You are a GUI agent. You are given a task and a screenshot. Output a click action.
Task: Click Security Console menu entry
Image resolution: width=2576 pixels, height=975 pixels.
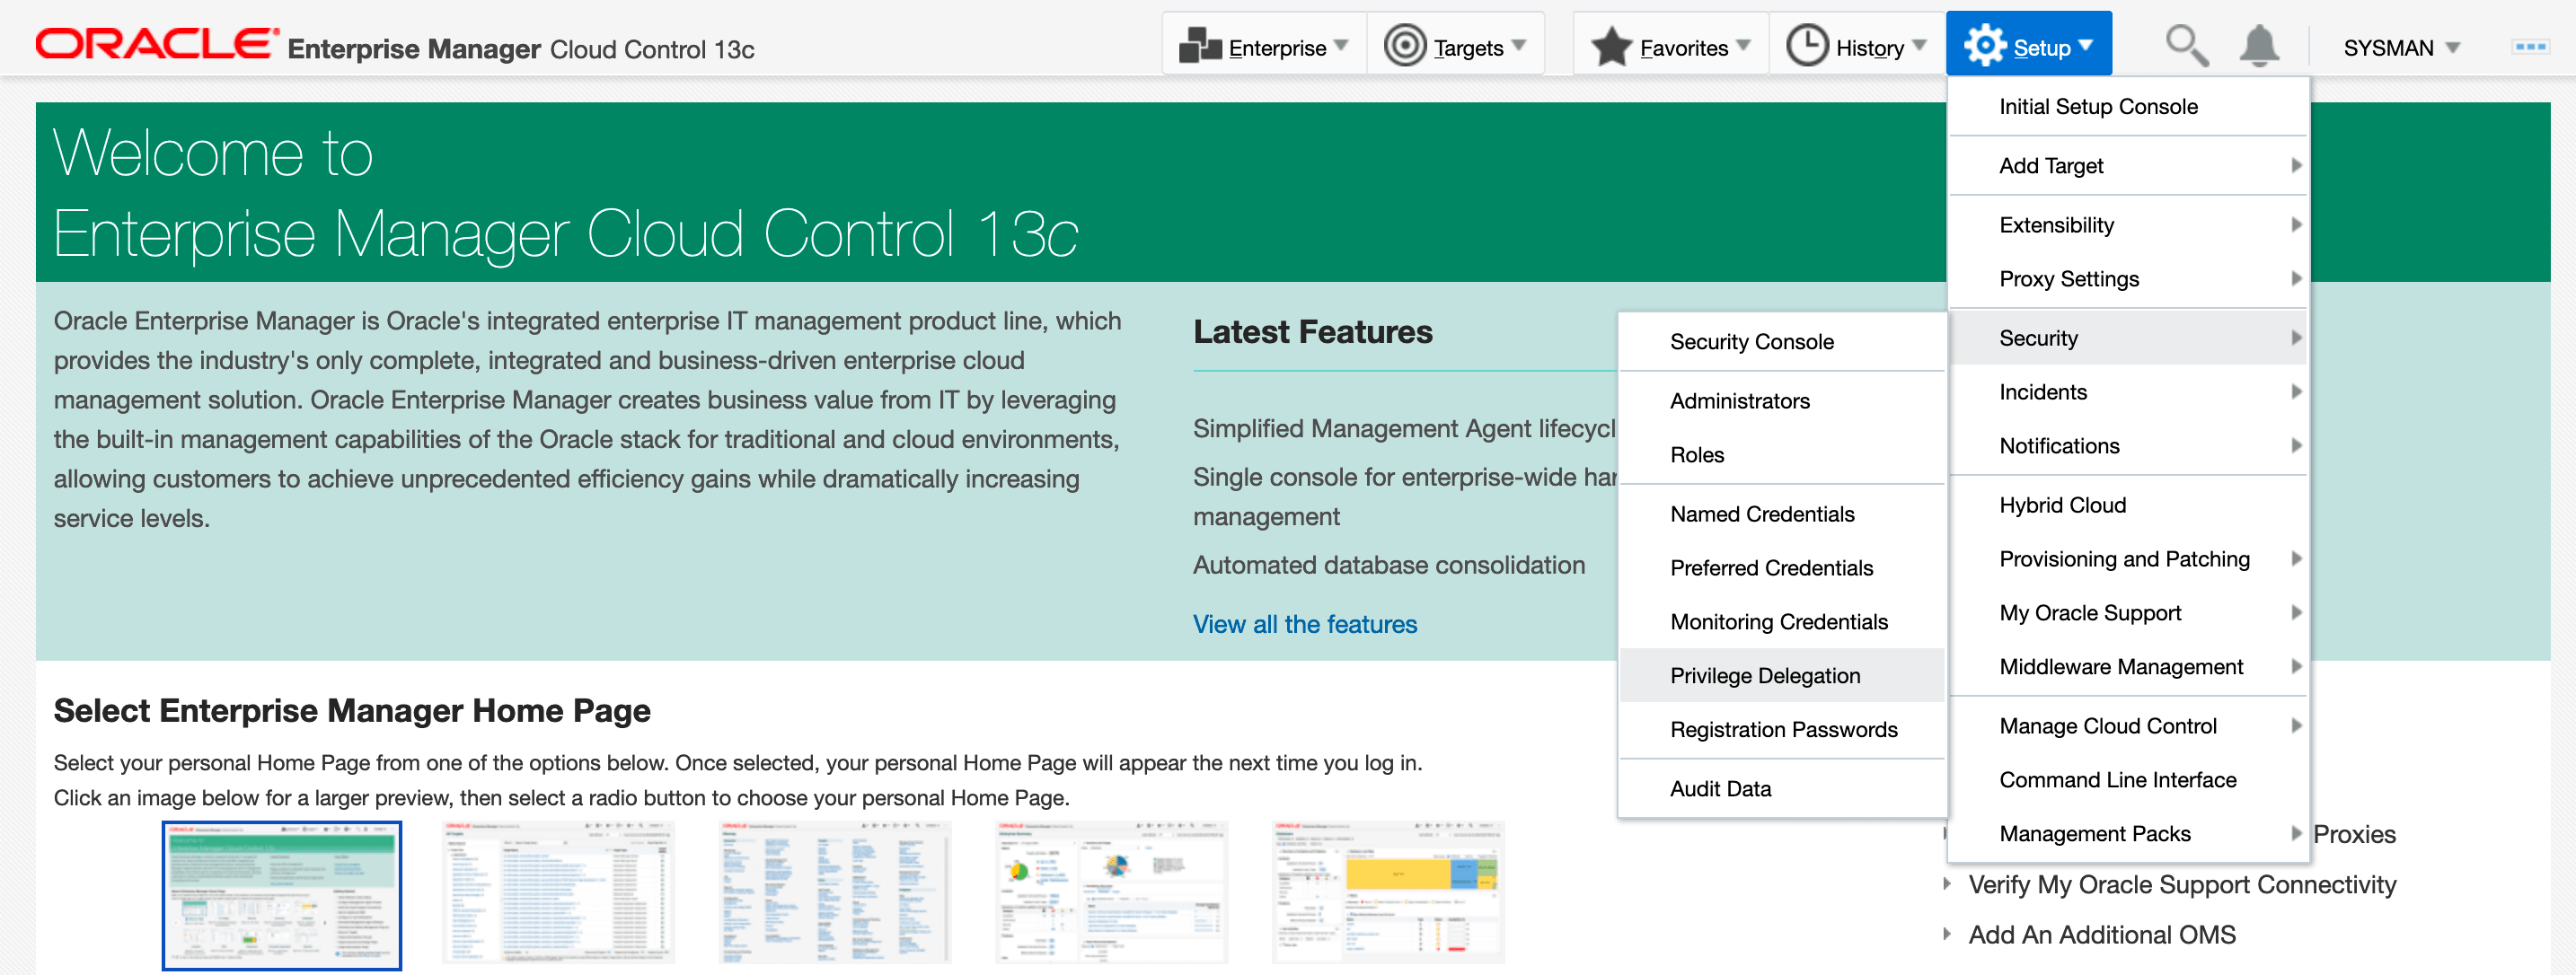1751,342
